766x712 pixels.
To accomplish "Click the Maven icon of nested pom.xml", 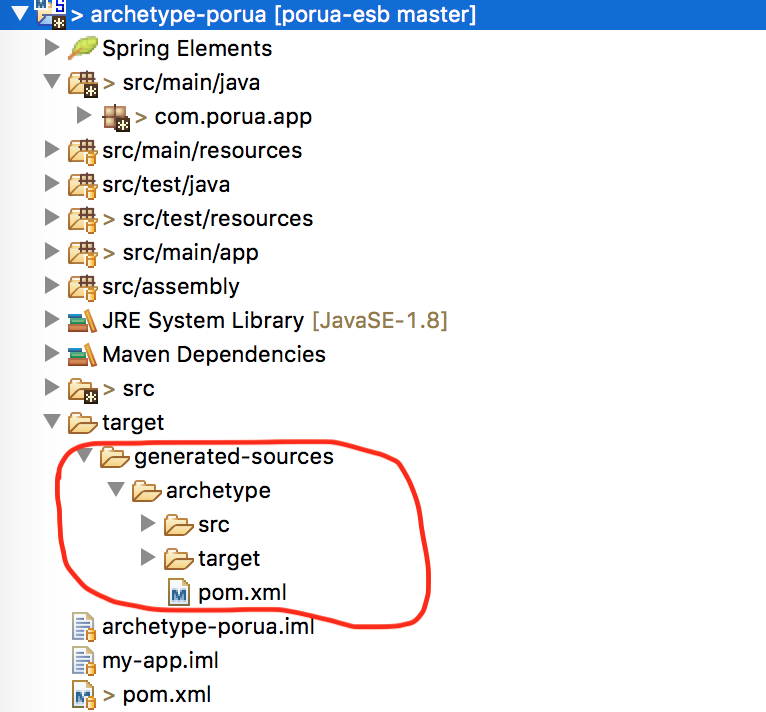I will click(x=179, y=593).
